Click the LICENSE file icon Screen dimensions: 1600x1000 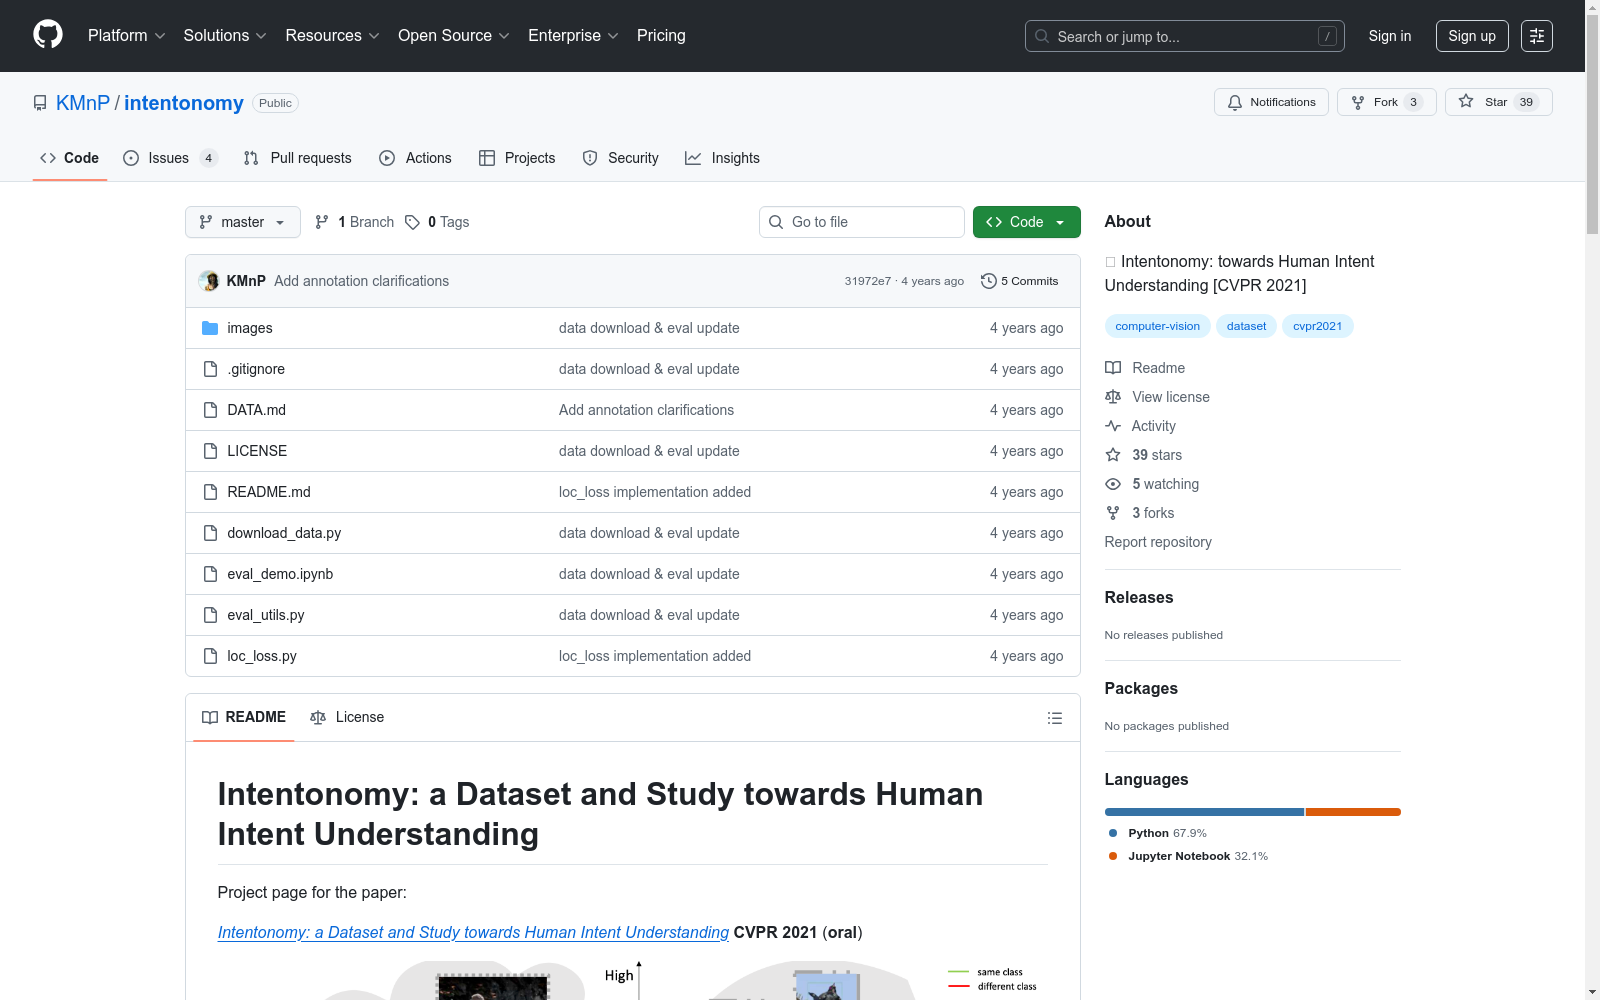(210, 451)
